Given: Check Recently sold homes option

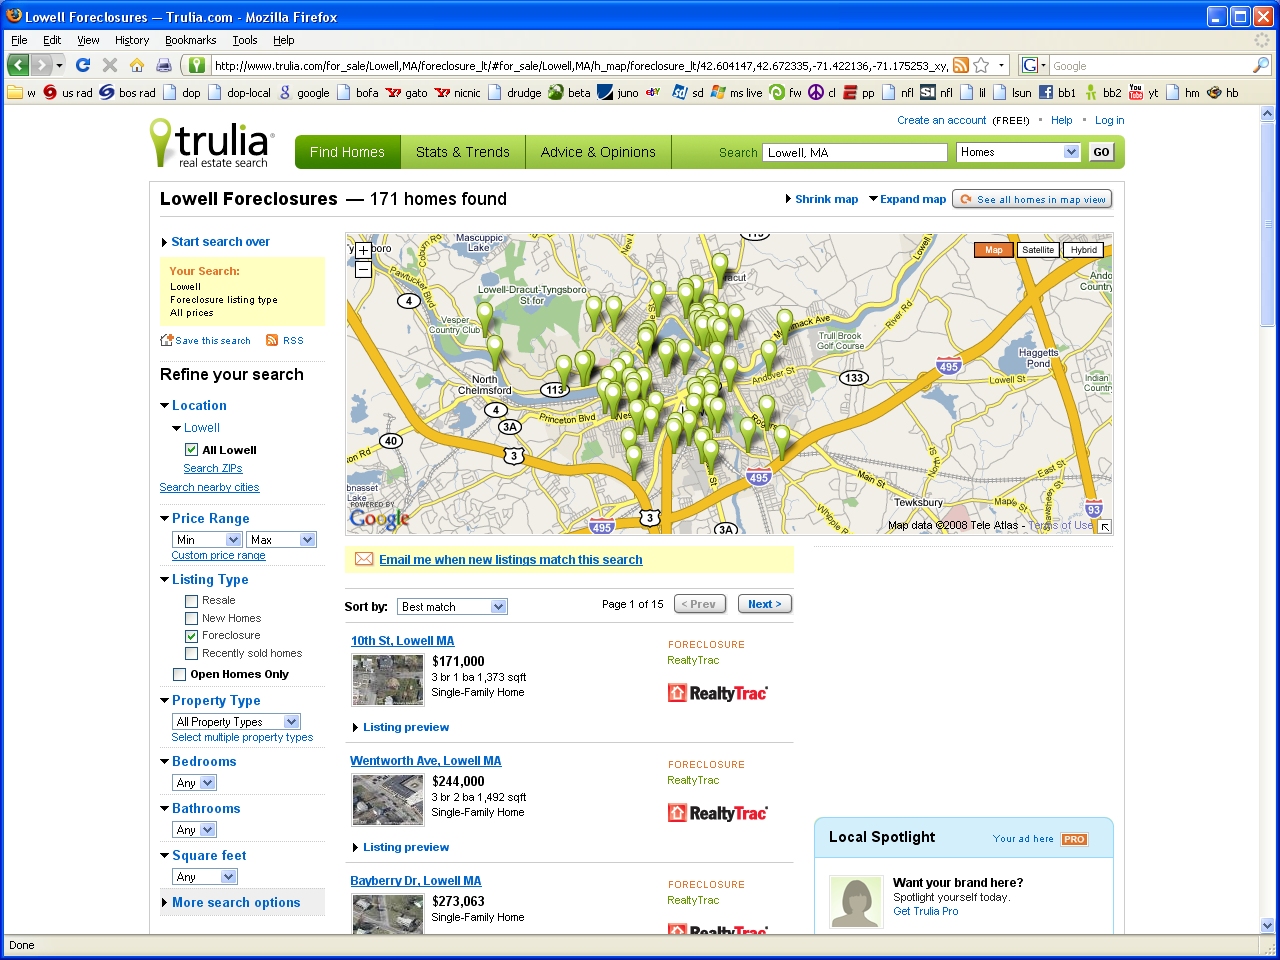Looking at the screenshot, I should (x=191, y=654).
